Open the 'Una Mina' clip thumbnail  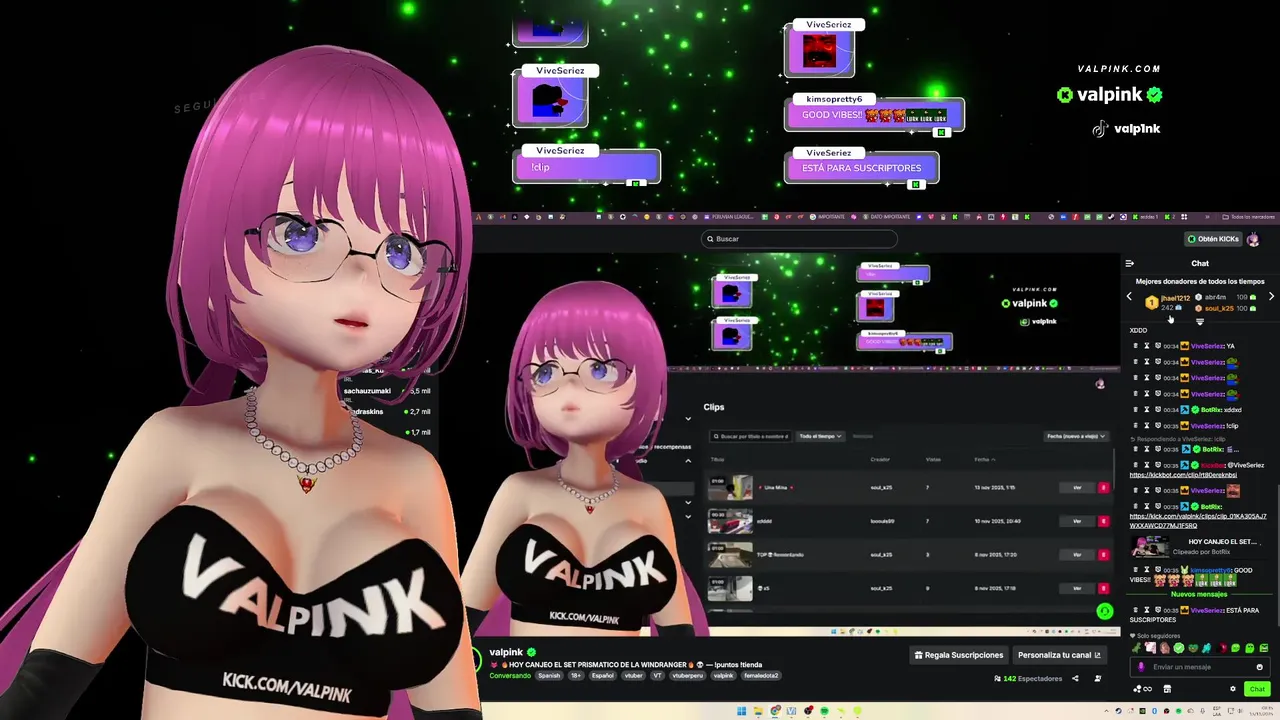click(730, 487)
